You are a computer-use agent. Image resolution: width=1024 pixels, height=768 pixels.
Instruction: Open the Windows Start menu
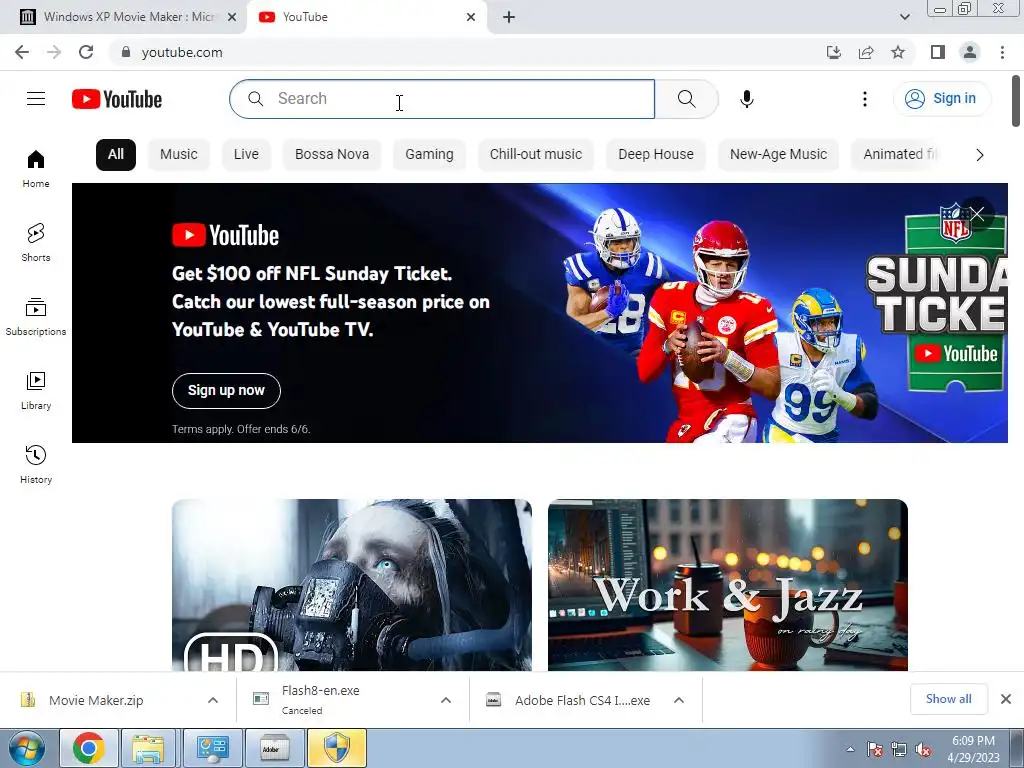[x=27, y=748]
